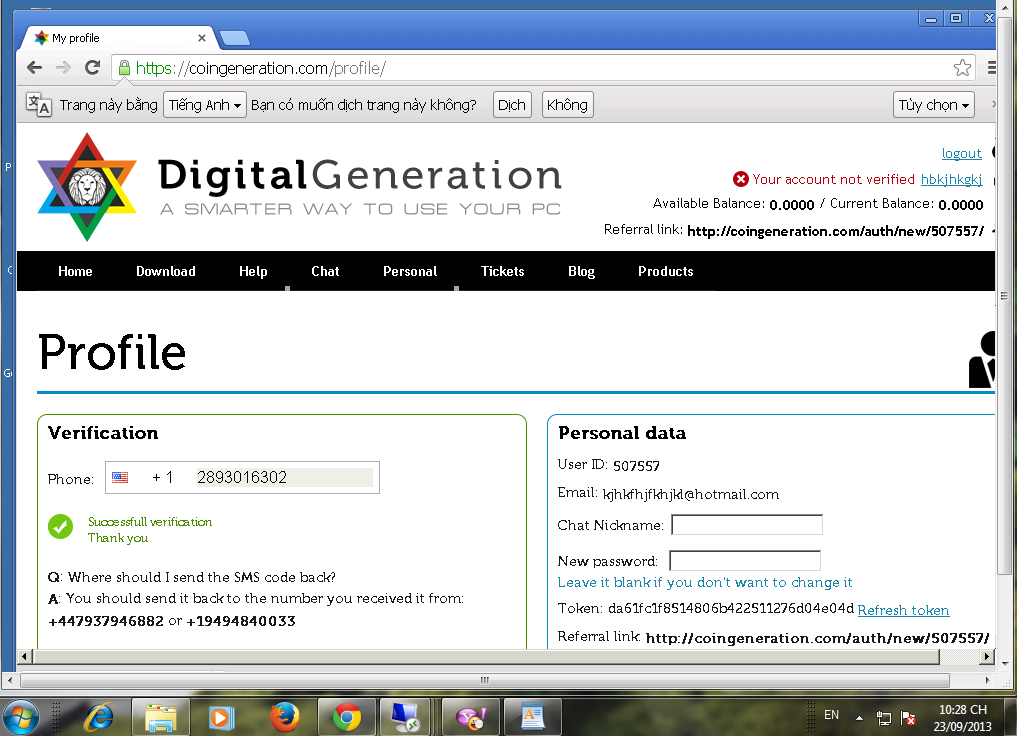
Task: Open the Tickets menu item
Action: (x=503, y=271)
